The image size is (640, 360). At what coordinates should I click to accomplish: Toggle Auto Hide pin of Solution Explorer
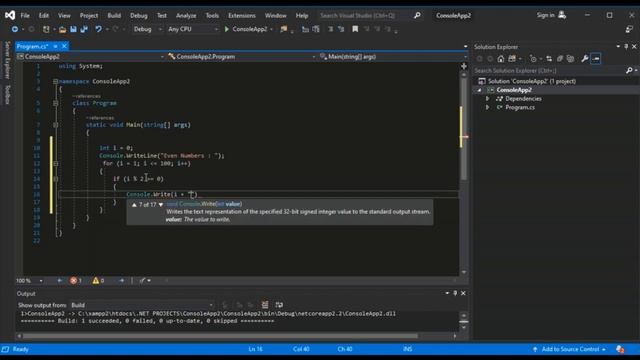tap(626, 47)
